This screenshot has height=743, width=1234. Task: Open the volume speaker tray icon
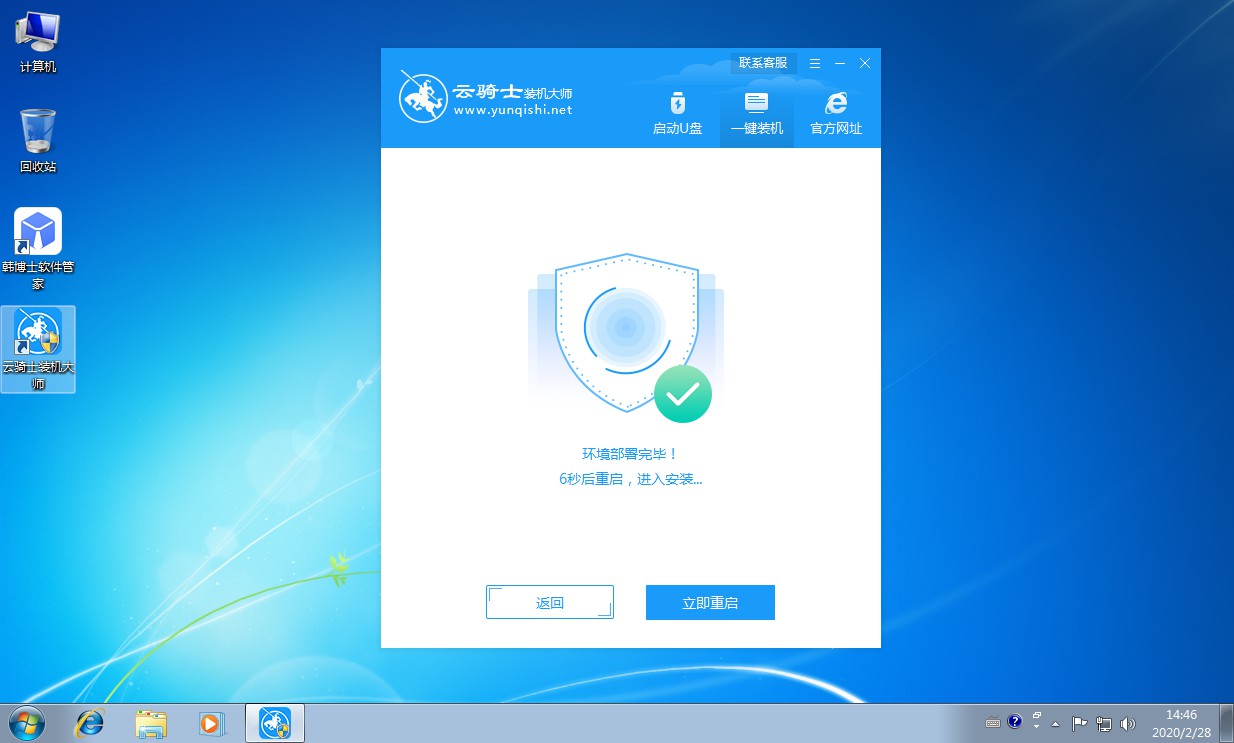(x=1128, y=722)
